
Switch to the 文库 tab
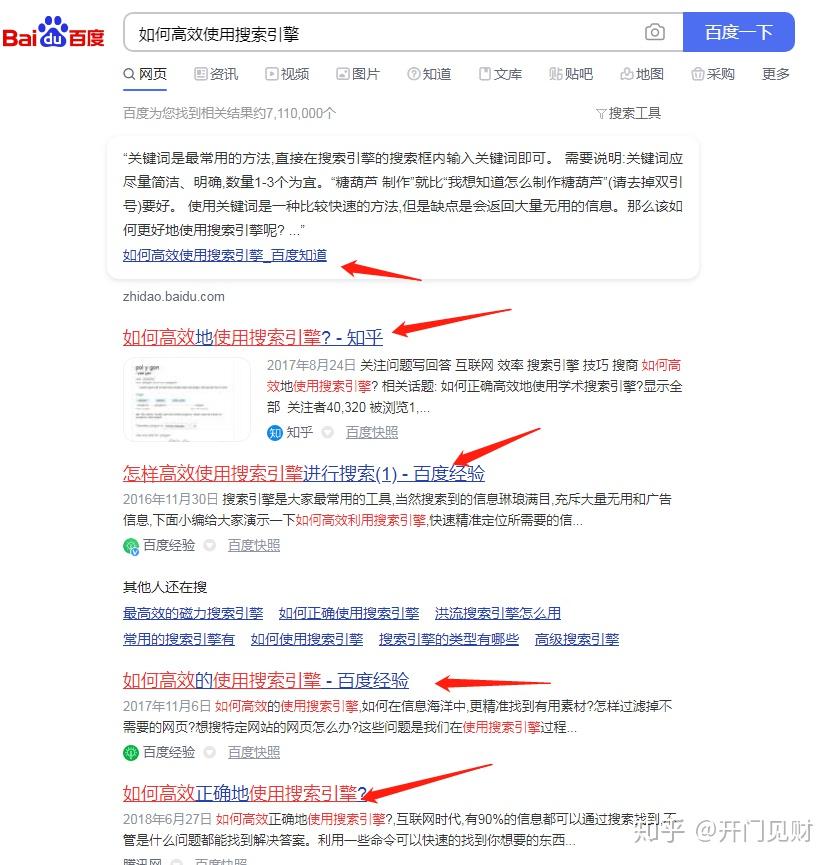click(500, 74)
